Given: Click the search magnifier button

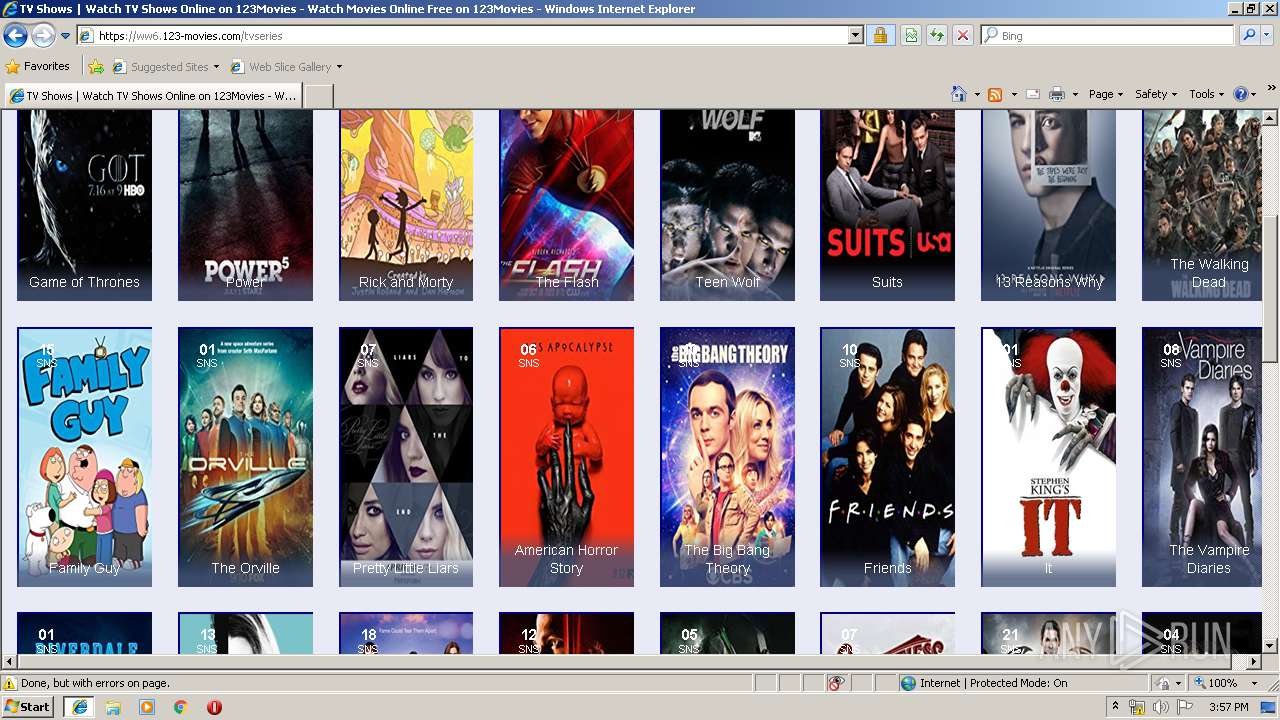Looking at the screenshot, I should pyautogui.click(x=1249, y=36).
